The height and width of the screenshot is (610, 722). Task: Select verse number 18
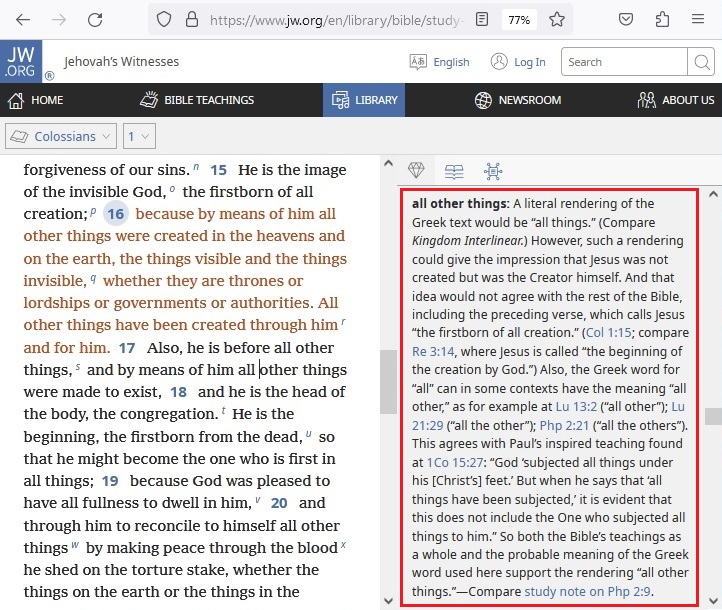[178, 392]
